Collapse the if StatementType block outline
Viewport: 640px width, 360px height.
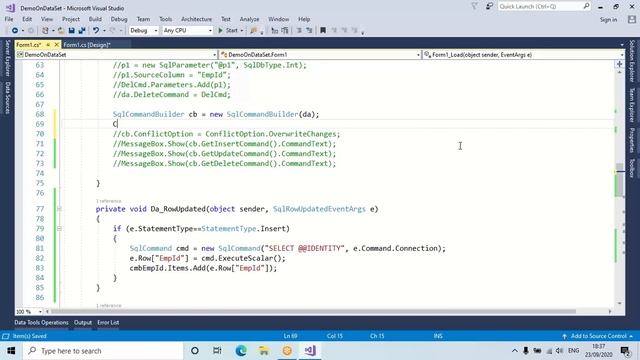[x=59, y=229]
